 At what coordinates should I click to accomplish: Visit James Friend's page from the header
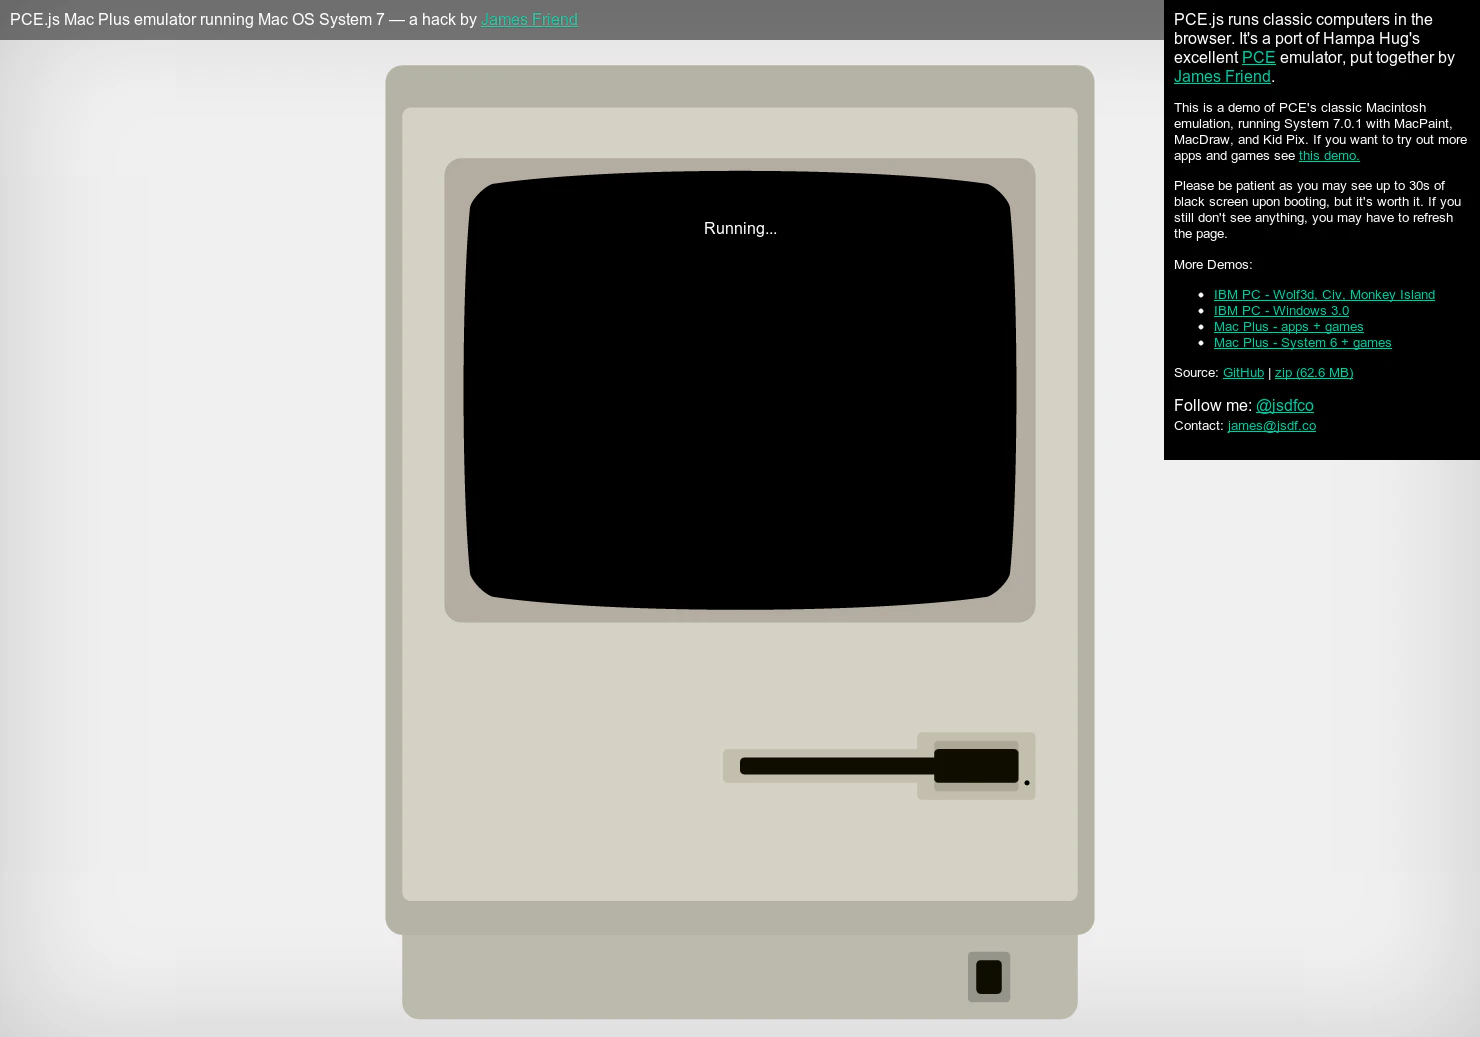pyautogui.click(x=529, y=19)
